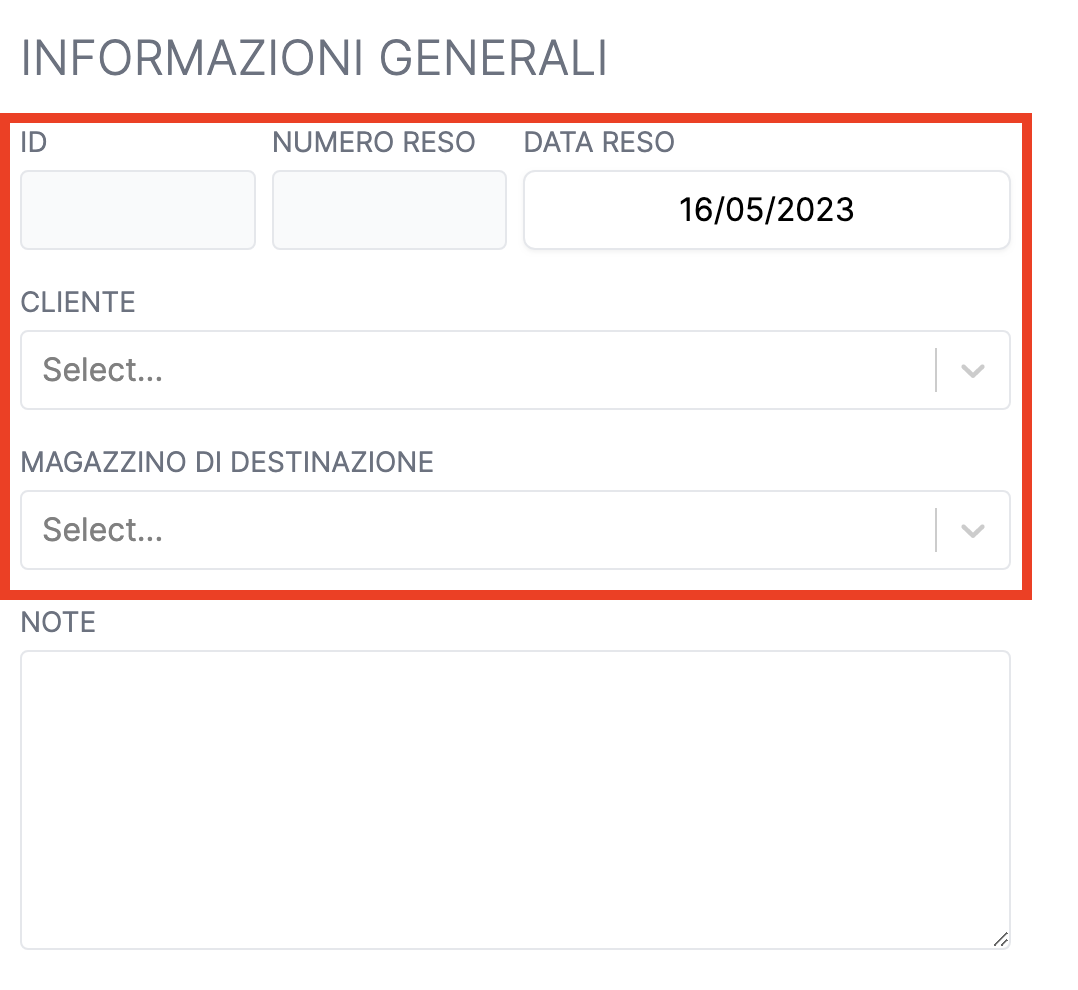Focus the ID input field
The height and width of the screenshot is (990, 1078).
pos(138,210)
